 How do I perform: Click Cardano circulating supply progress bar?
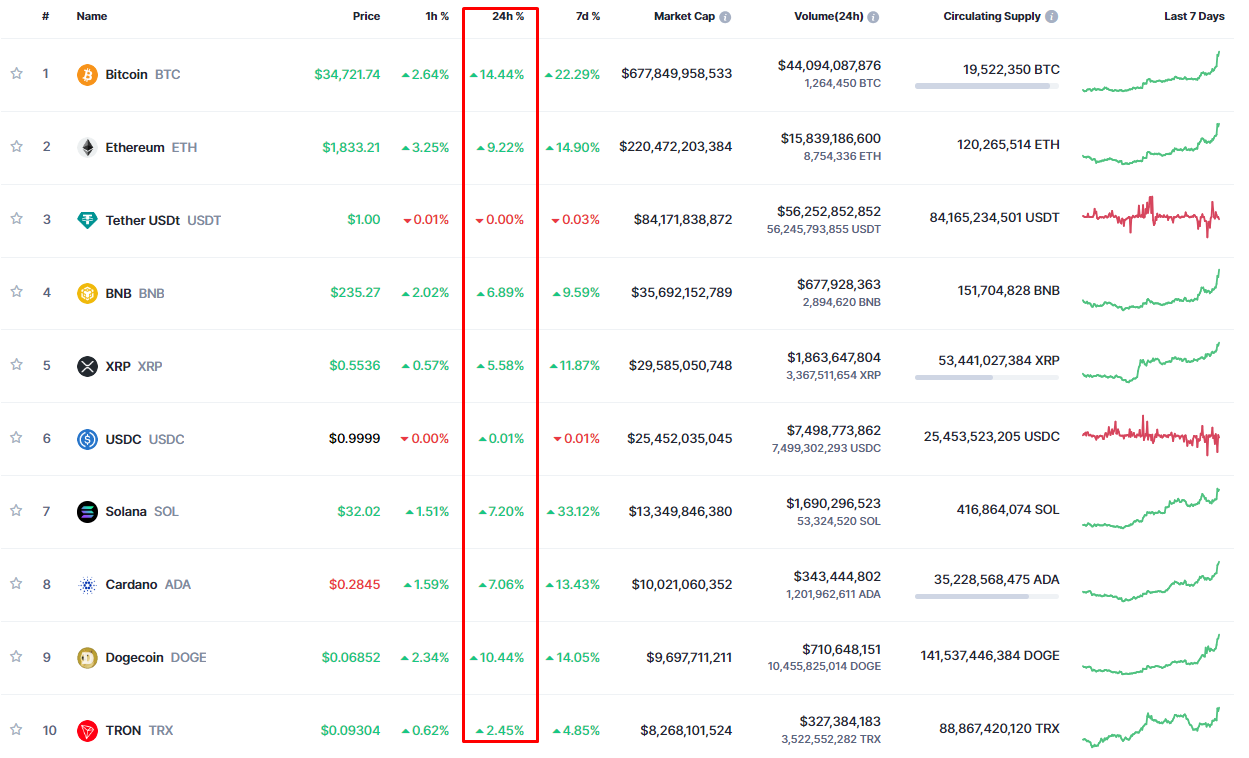987,596
